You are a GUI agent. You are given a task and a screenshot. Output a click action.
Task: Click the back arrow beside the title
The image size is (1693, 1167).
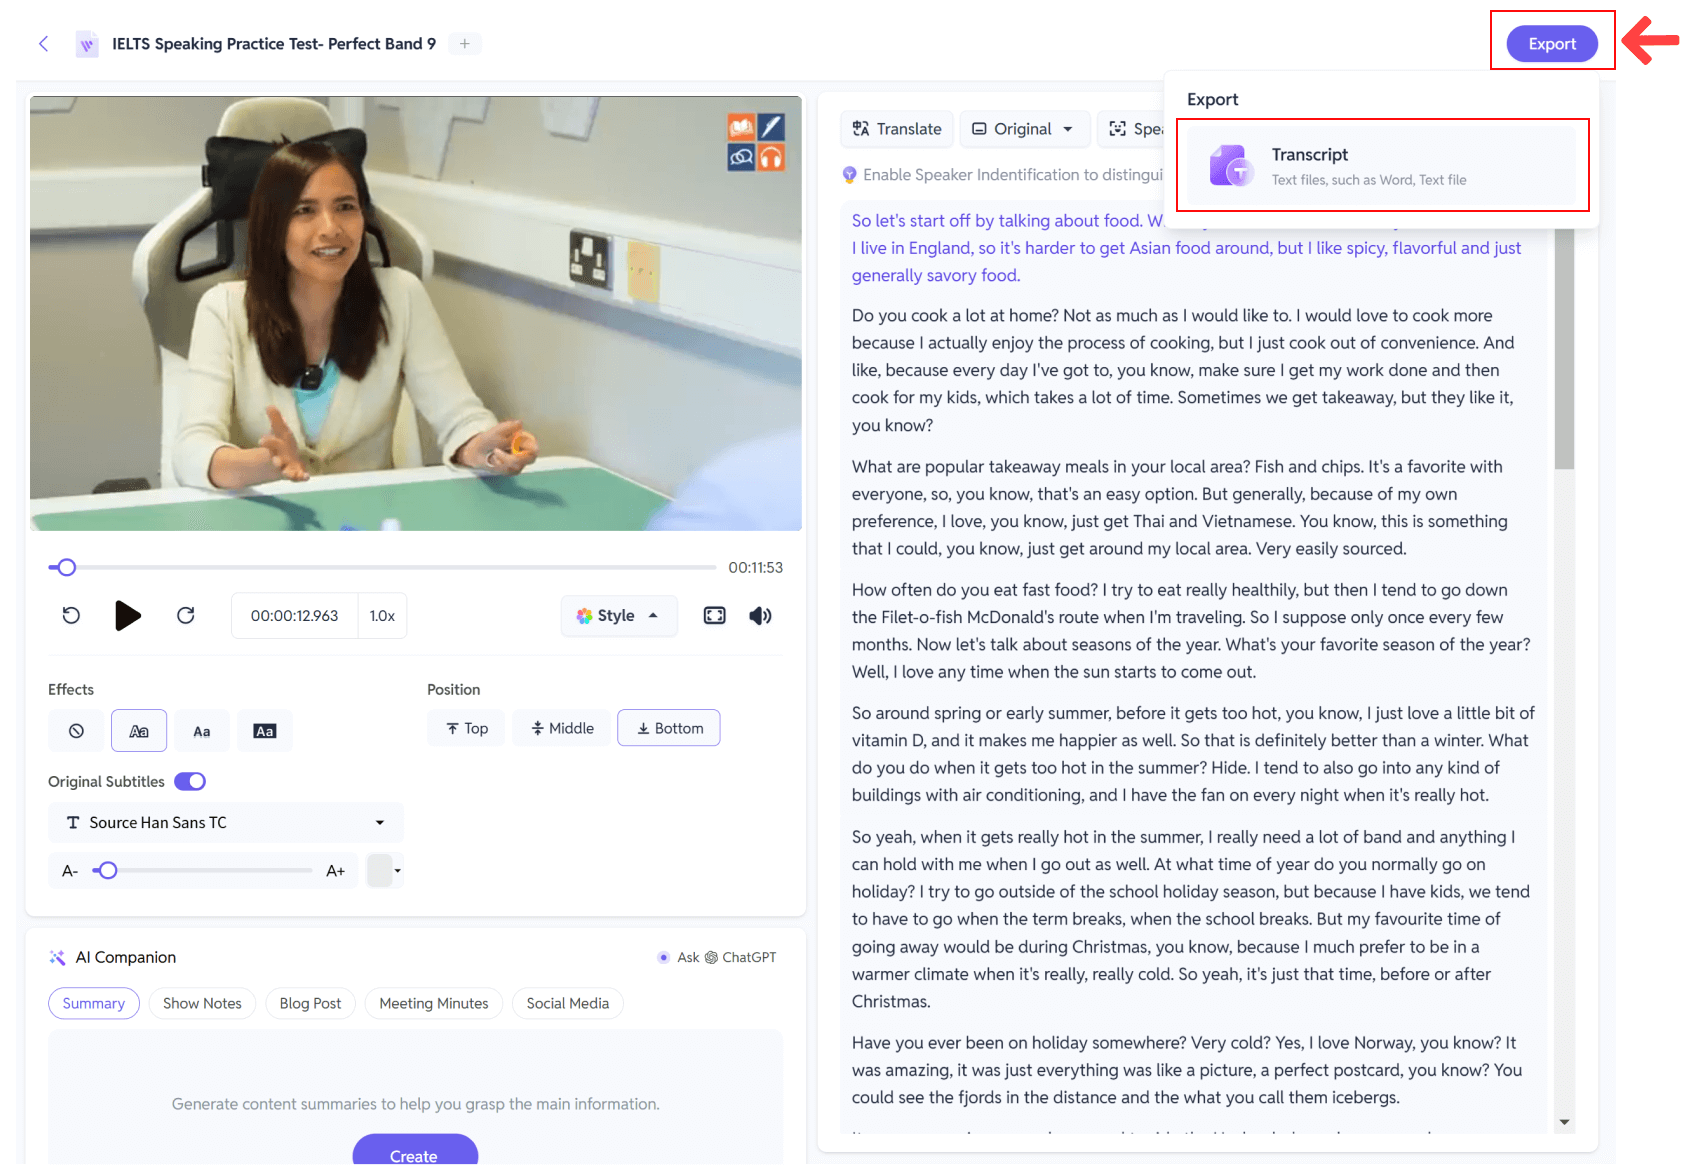coord(43,43)
